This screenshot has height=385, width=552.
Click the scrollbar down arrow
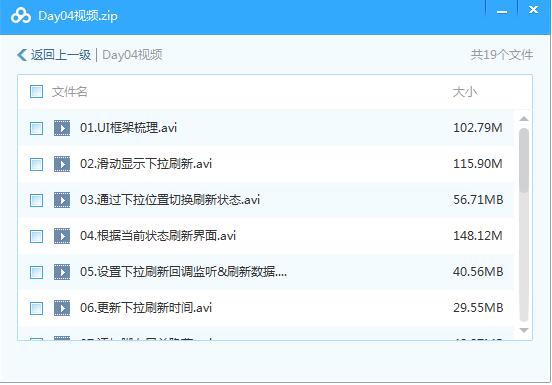click(524, 330)
